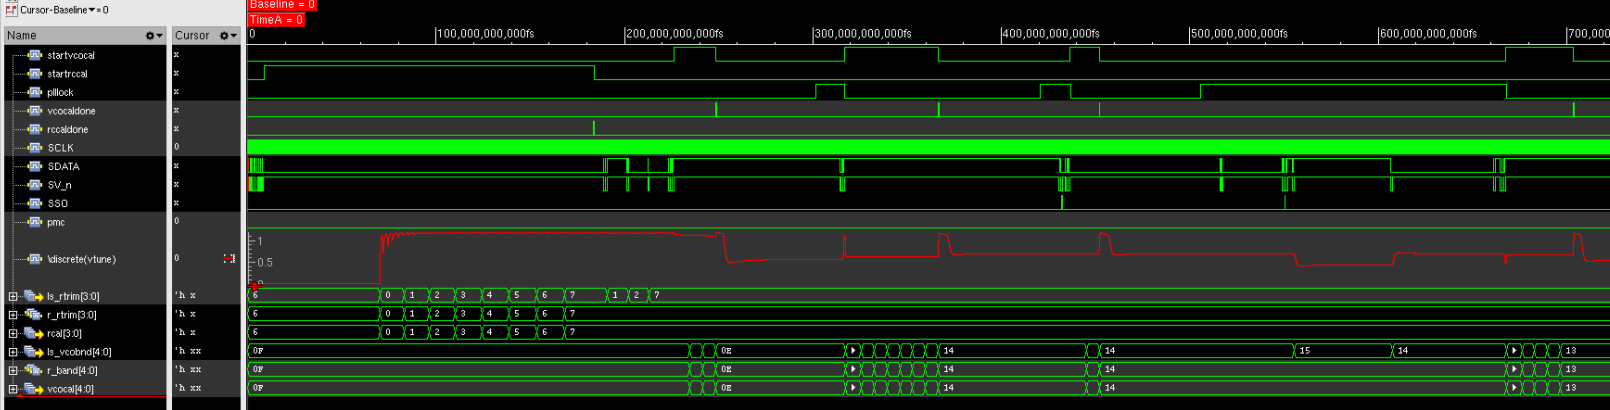Click the 0E segment in the r_band waveform

[x=781, y=369]
